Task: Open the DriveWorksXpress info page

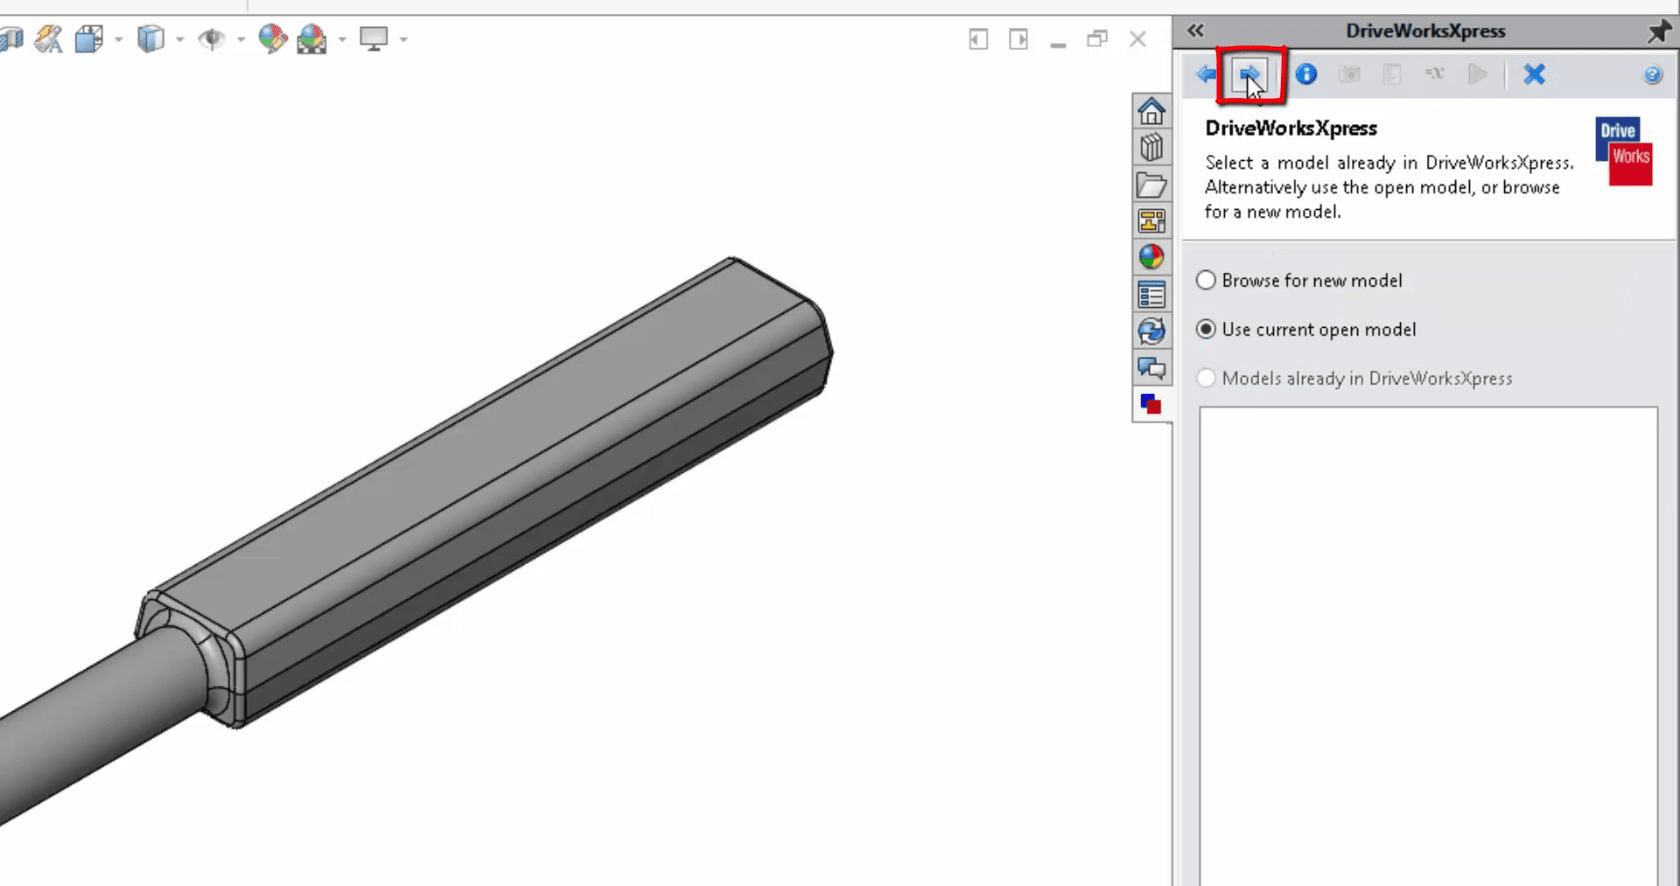Action: [1306, 74]
